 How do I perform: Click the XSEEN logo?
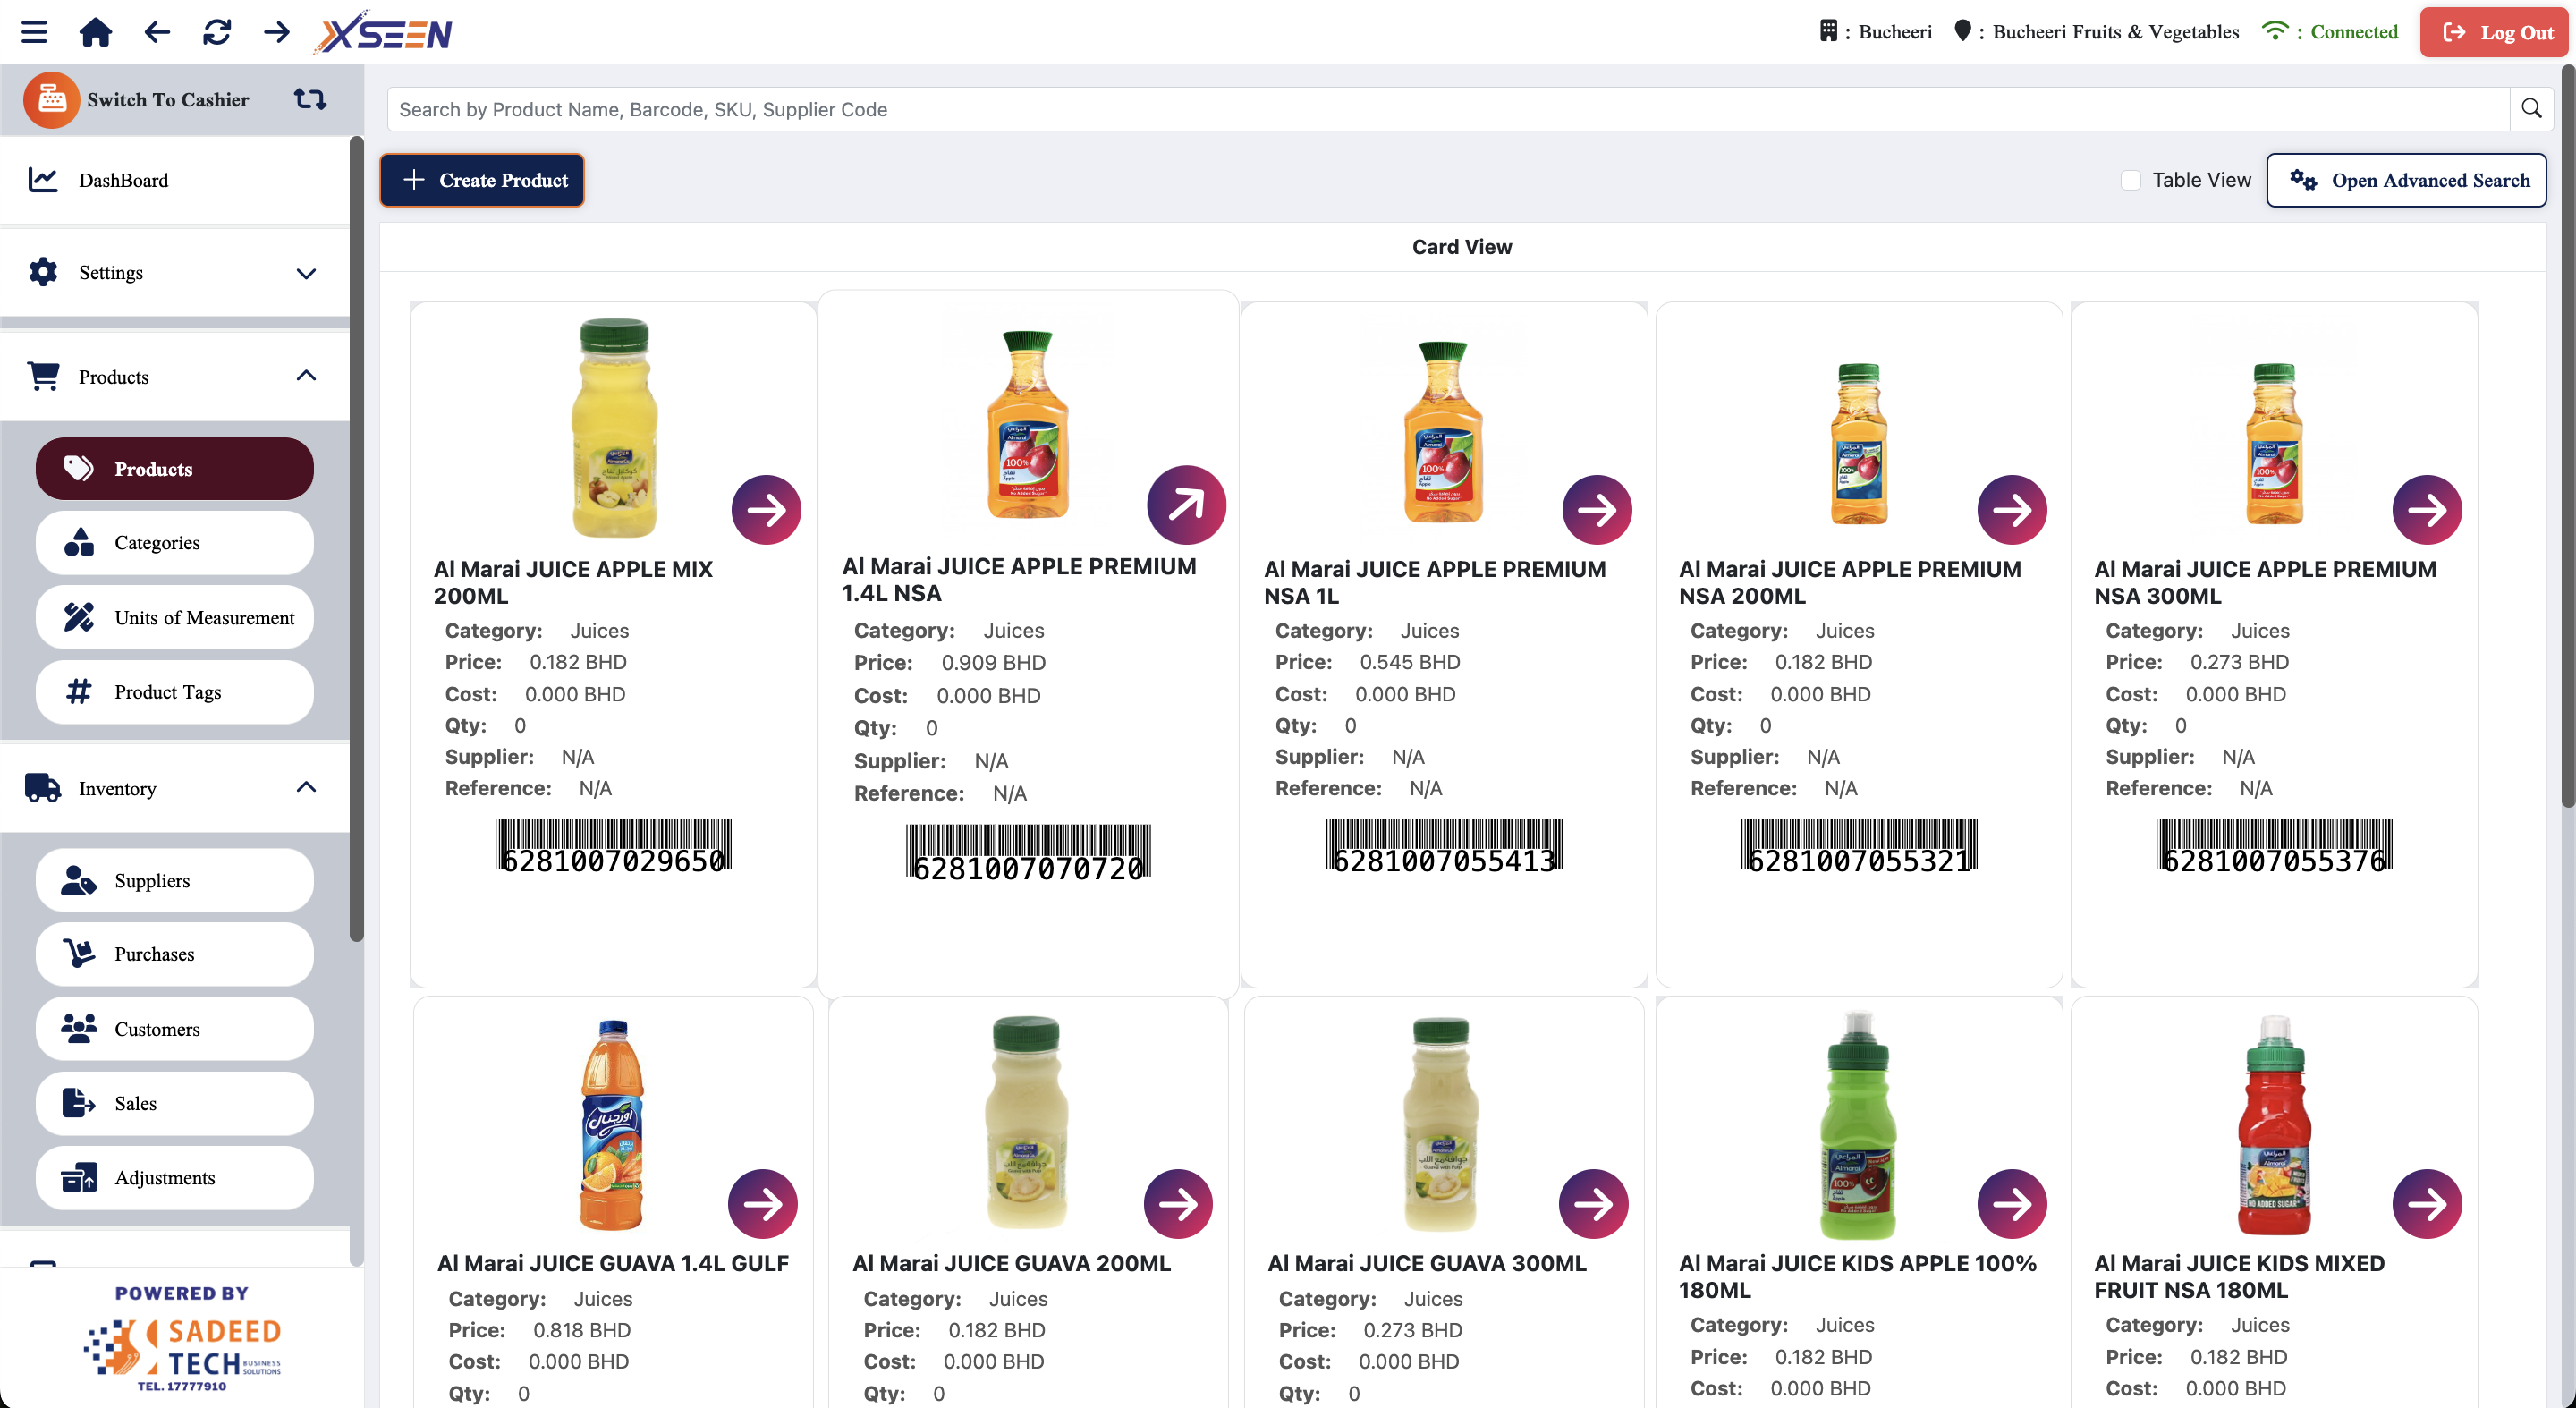[384, 33]
